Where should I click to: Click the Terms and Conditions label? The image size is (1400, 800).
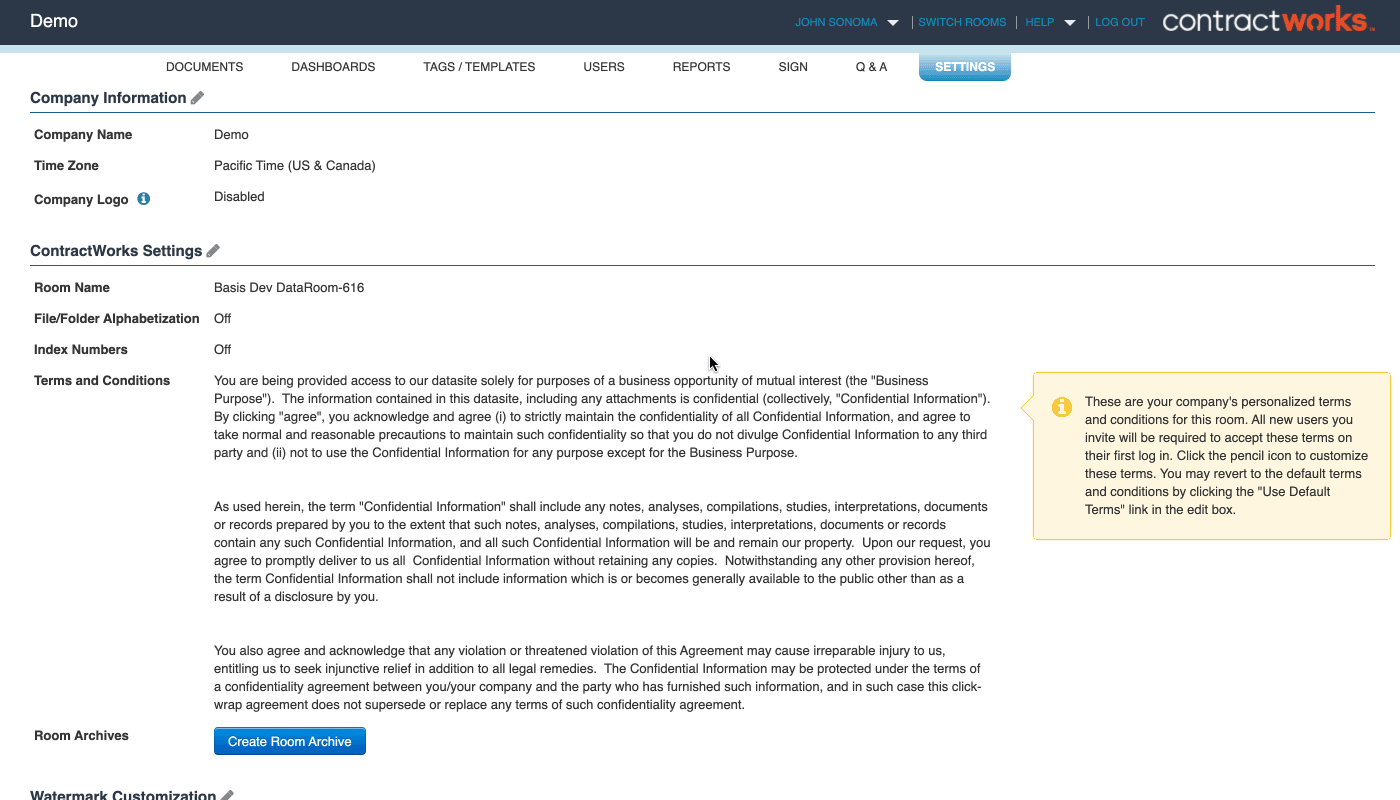pos(102,381)
